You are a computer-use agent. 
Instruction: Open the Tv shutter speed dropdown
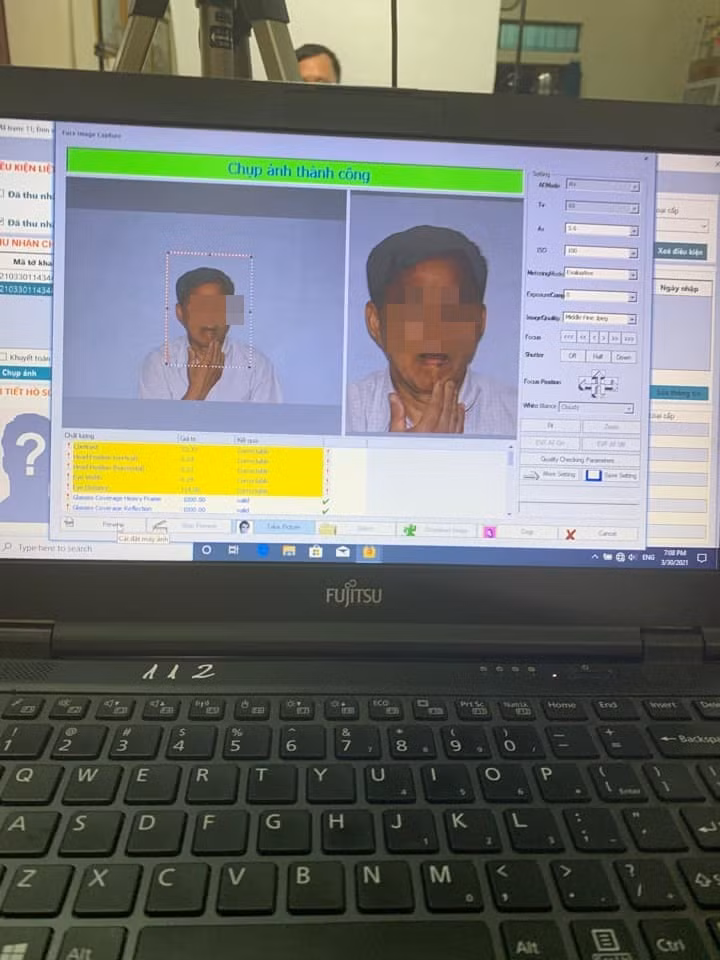tap(602, 207)
